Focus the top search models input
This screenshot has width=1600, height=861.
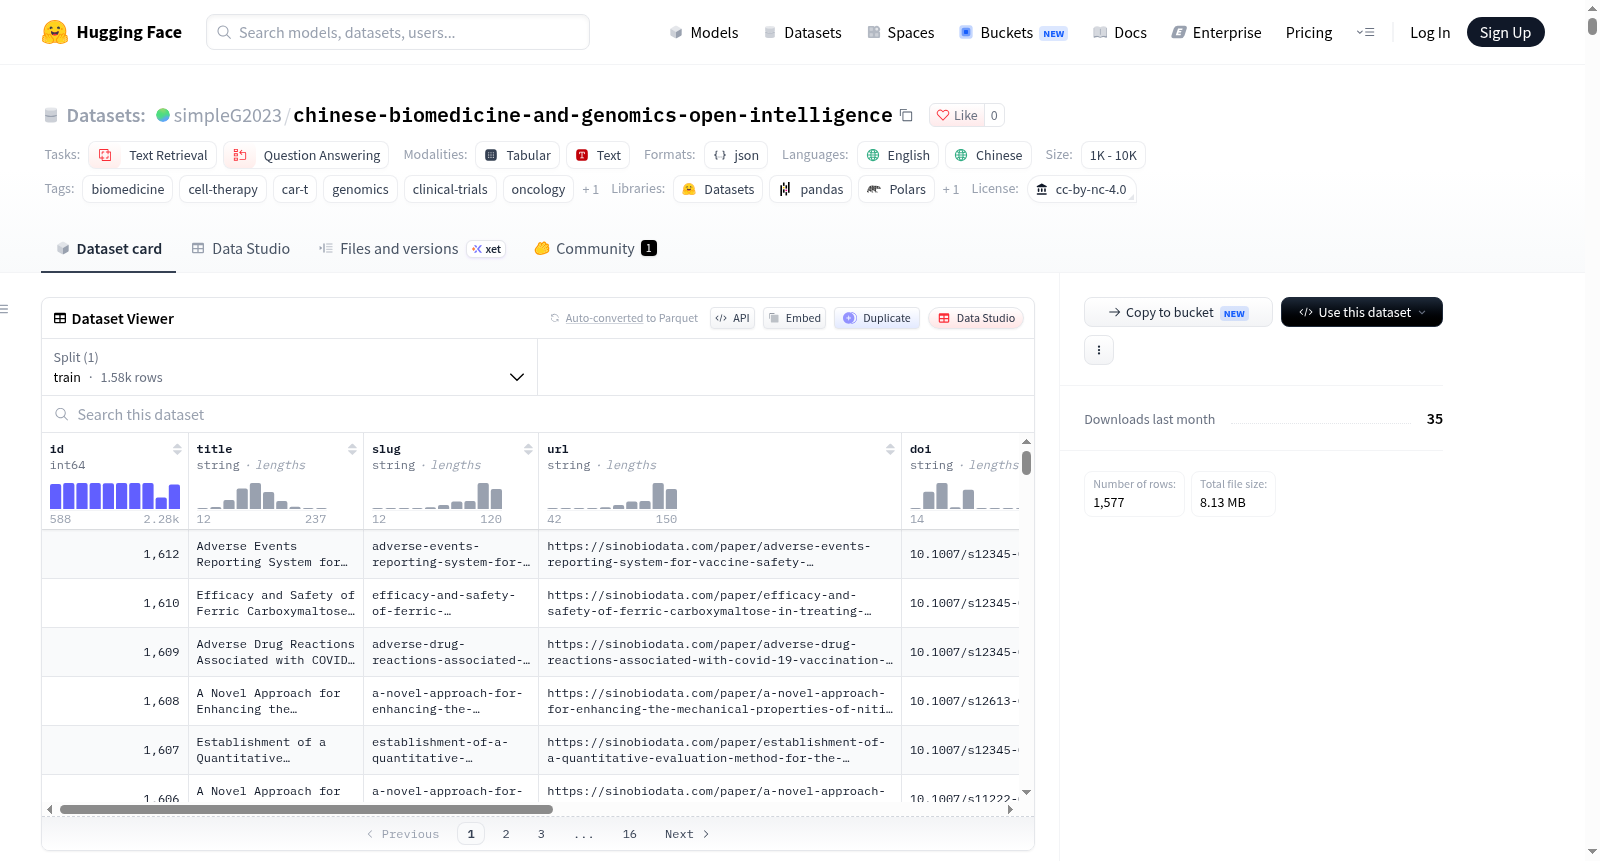pyautogui.click(x=398, y=32)
